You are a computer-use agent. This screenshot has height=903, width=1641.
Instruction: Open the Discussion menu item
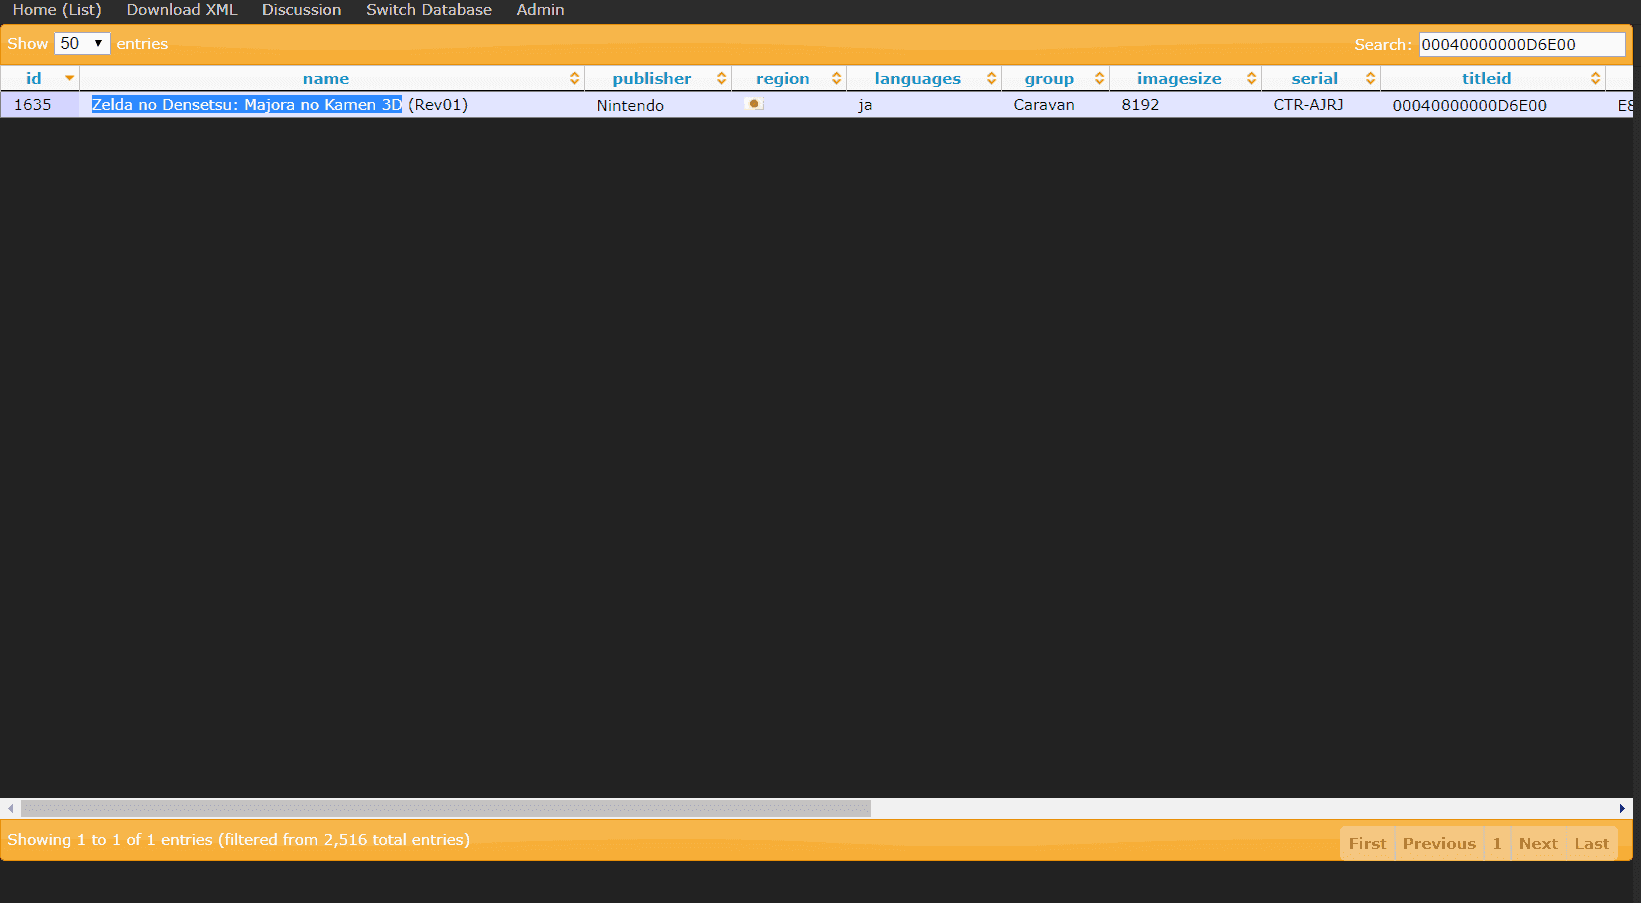click(x=301, y=10)
